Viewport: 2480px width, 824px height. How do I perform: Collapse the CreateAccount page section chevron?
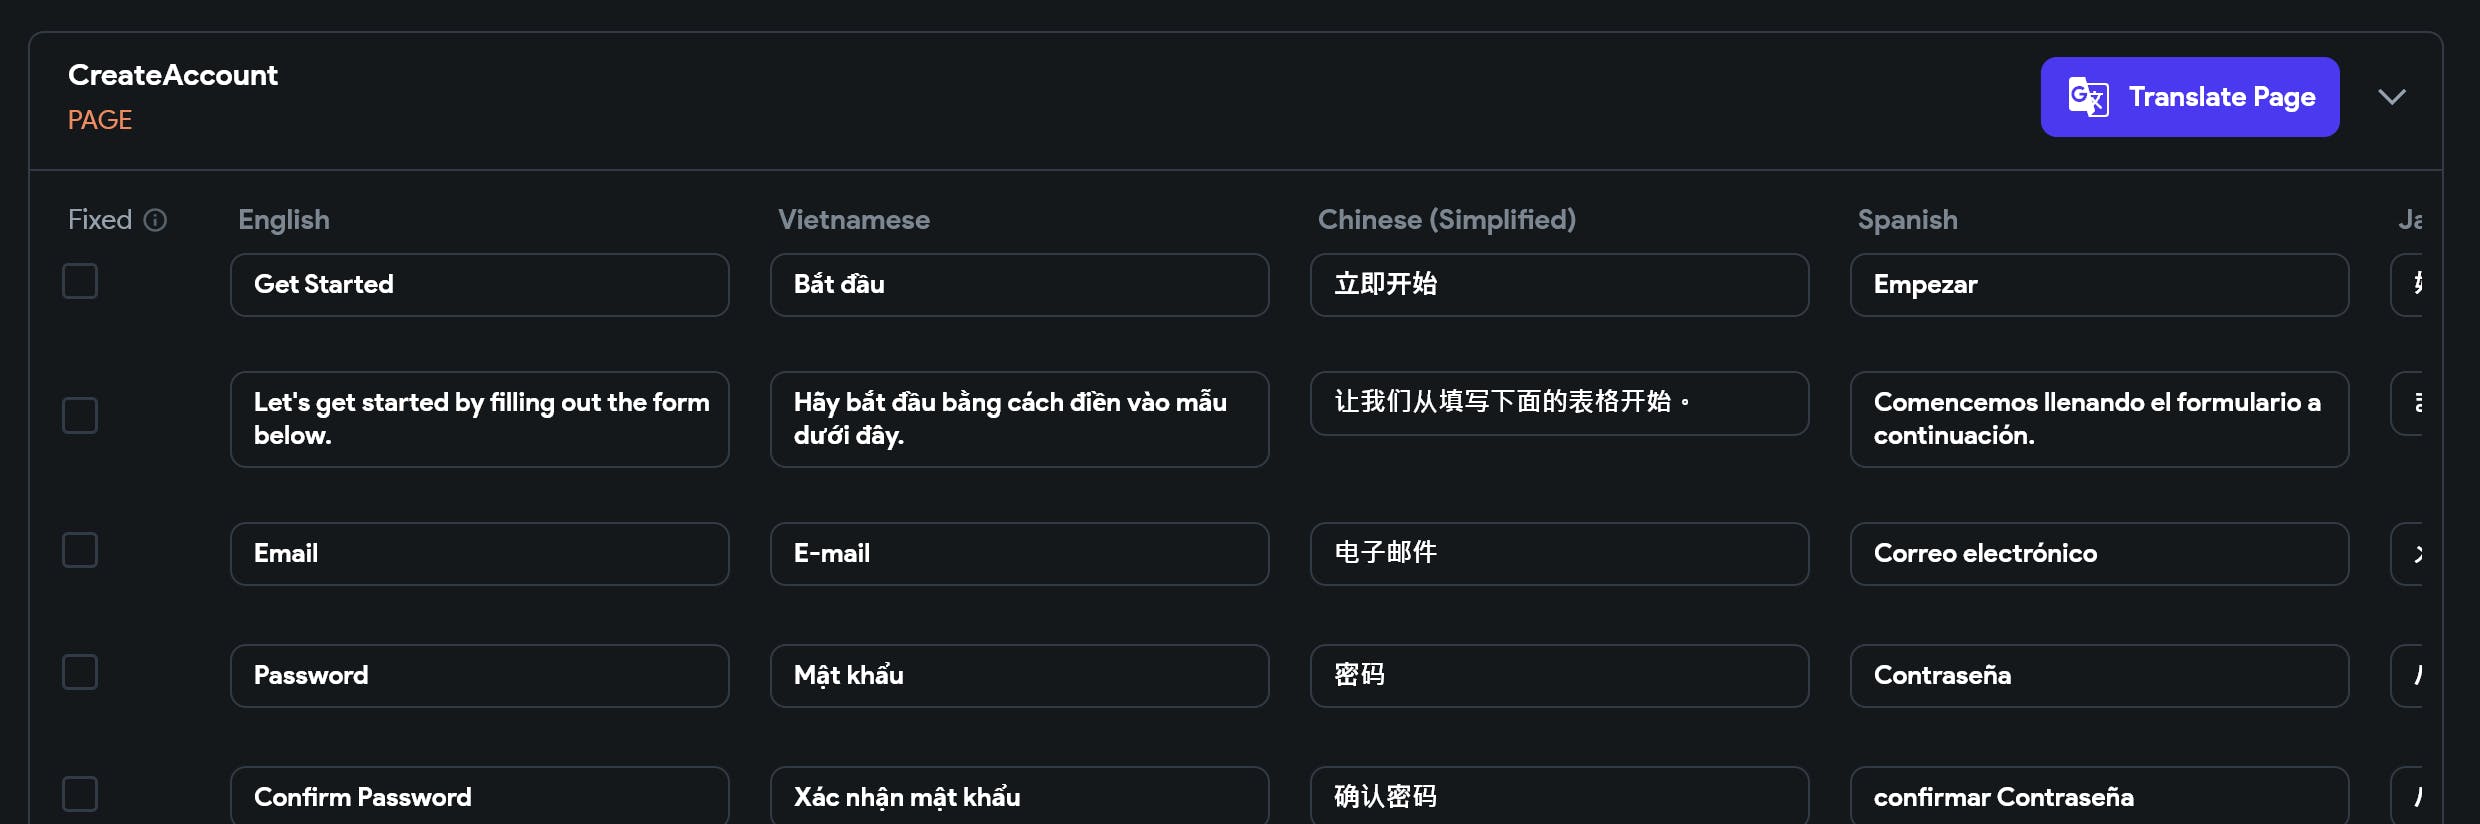(2391, 97)
